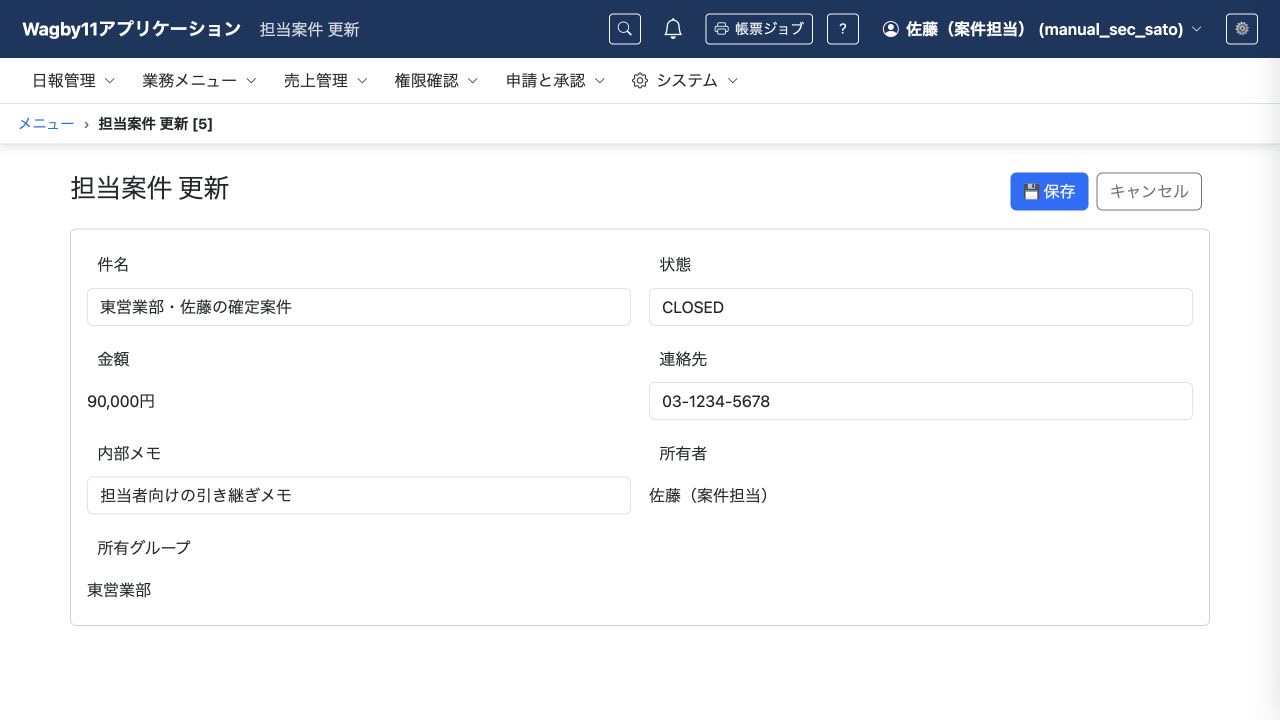
Task: Expand the 売上管理 menu
Action: 326,81
